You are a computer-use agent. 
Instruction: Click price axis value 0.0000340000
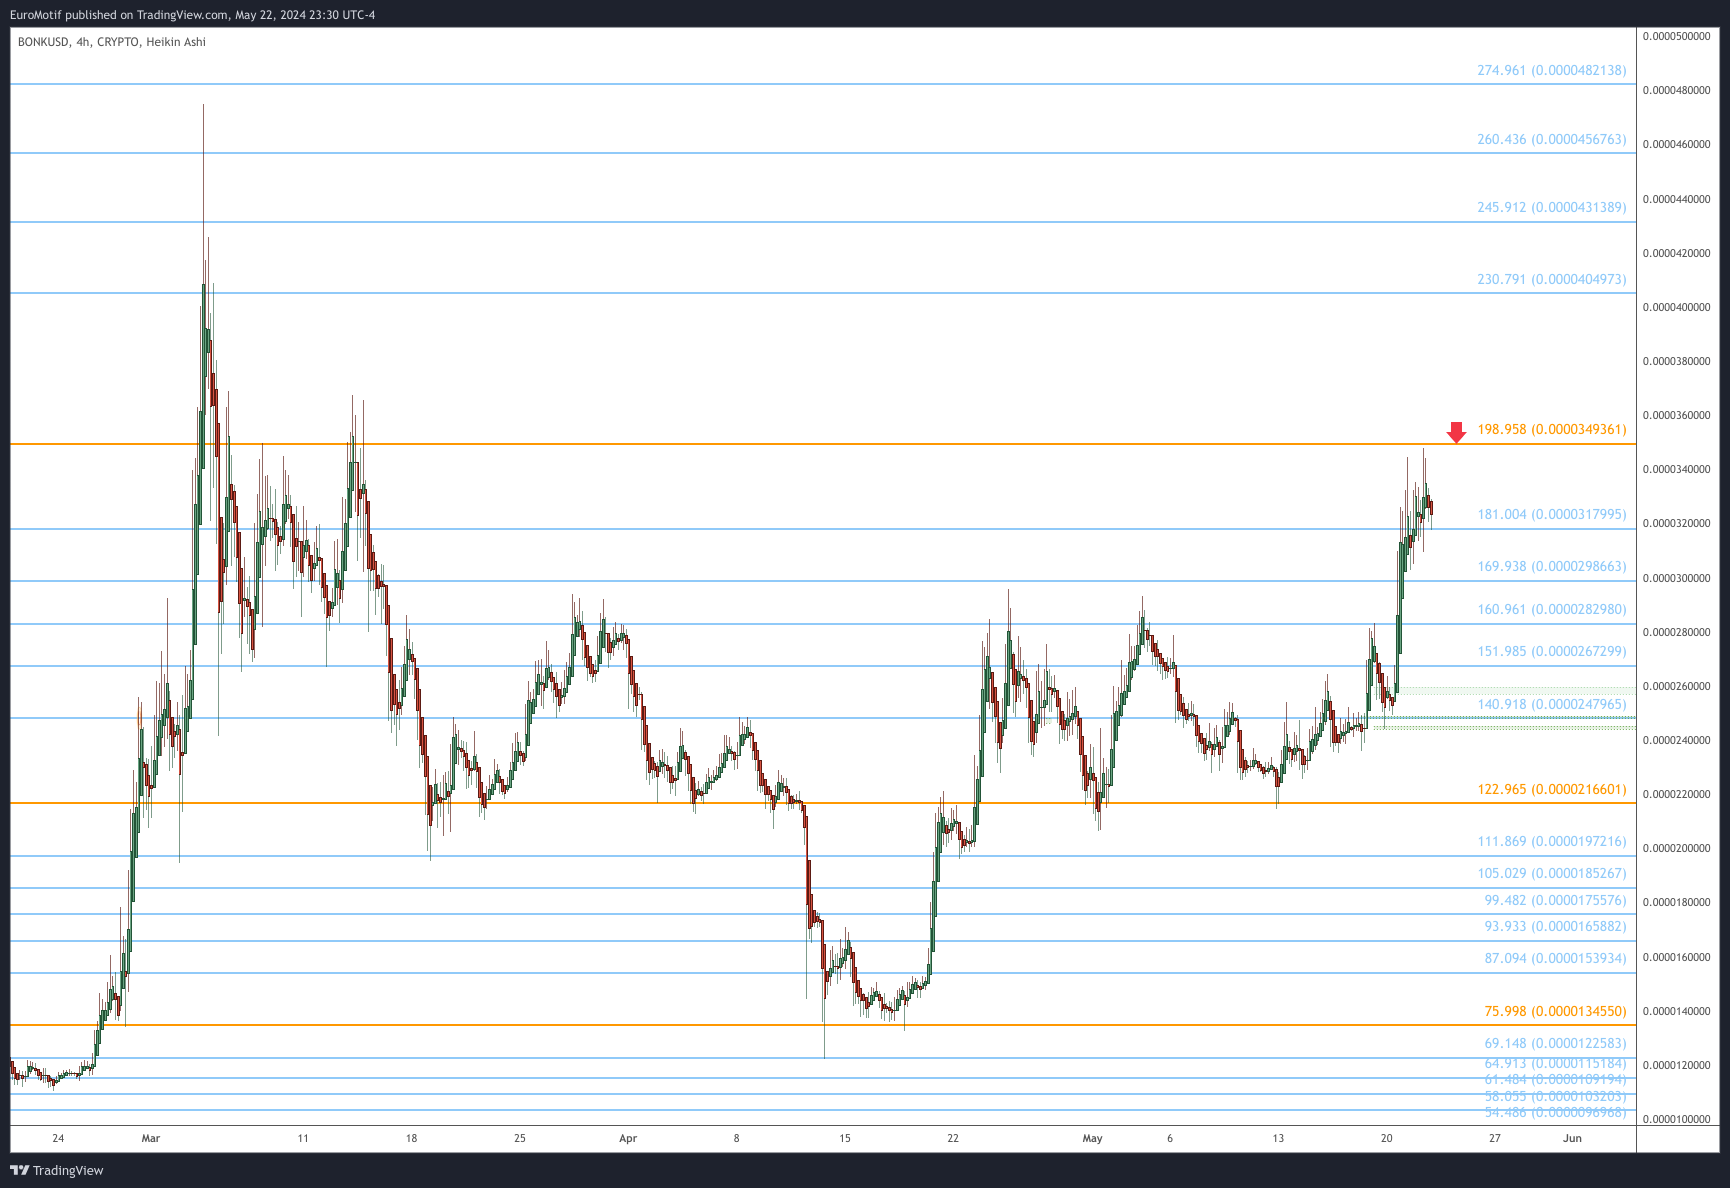coord(1677,469)
